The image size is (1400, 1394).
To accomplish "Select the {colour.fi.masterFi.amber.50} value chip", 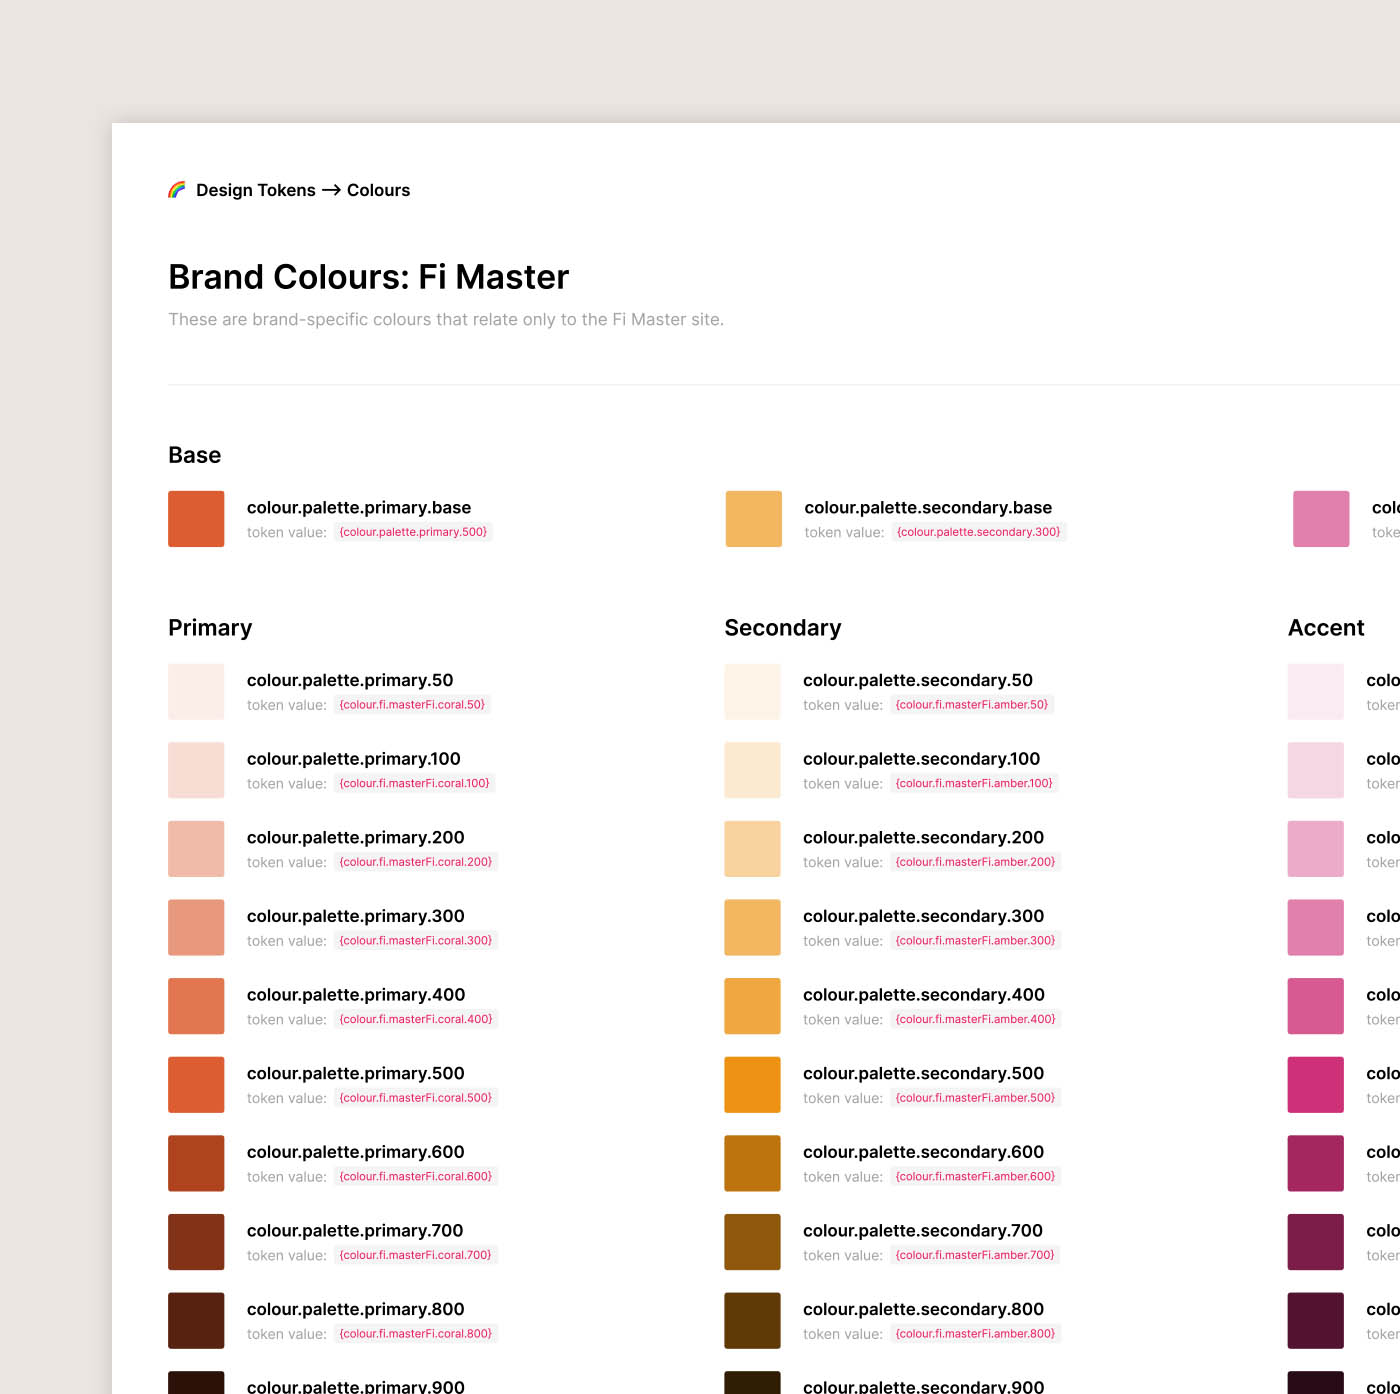I will tap(972, 705).
